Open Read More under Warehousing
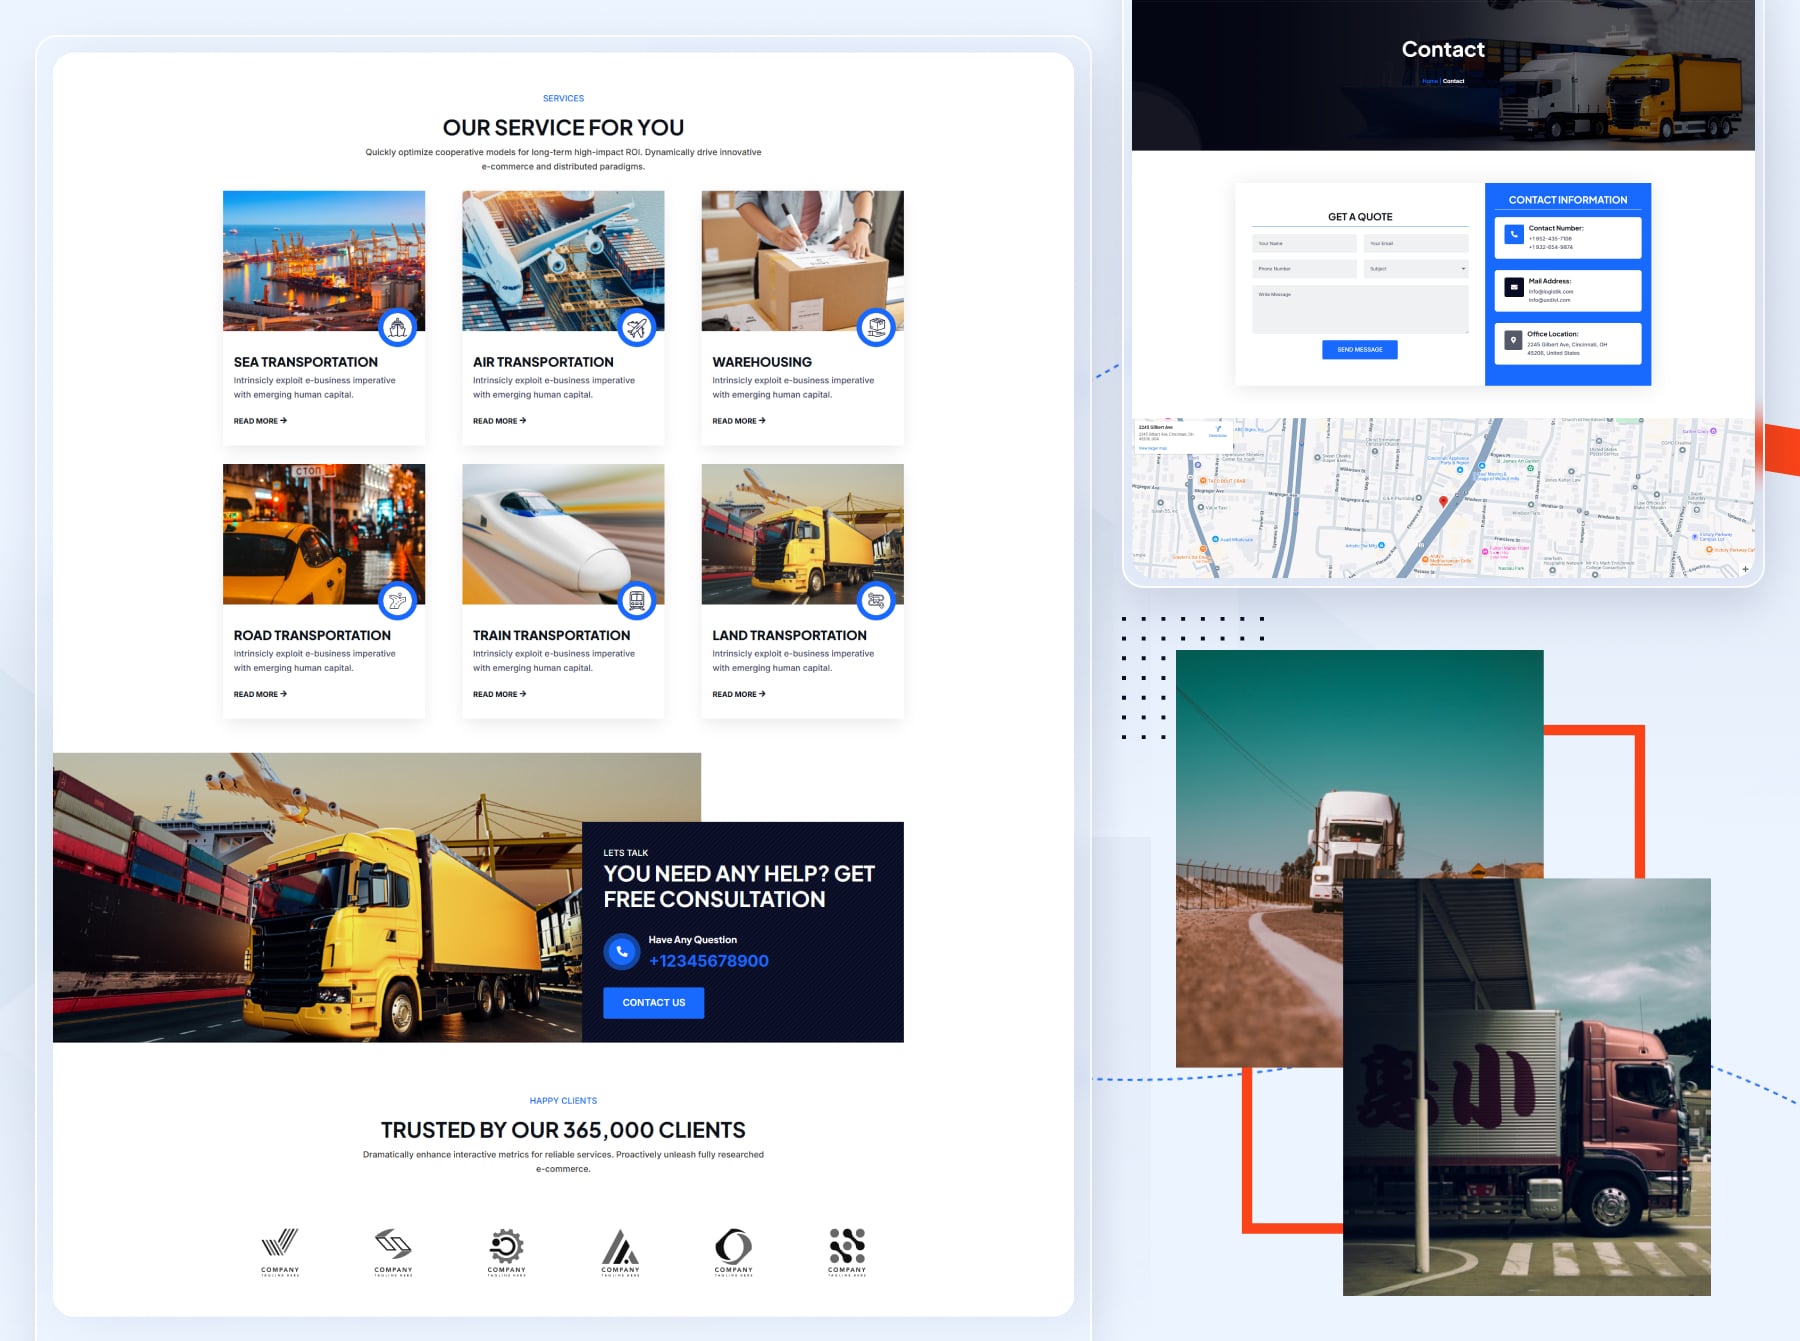1800x1341 pixels. point(739,421)
